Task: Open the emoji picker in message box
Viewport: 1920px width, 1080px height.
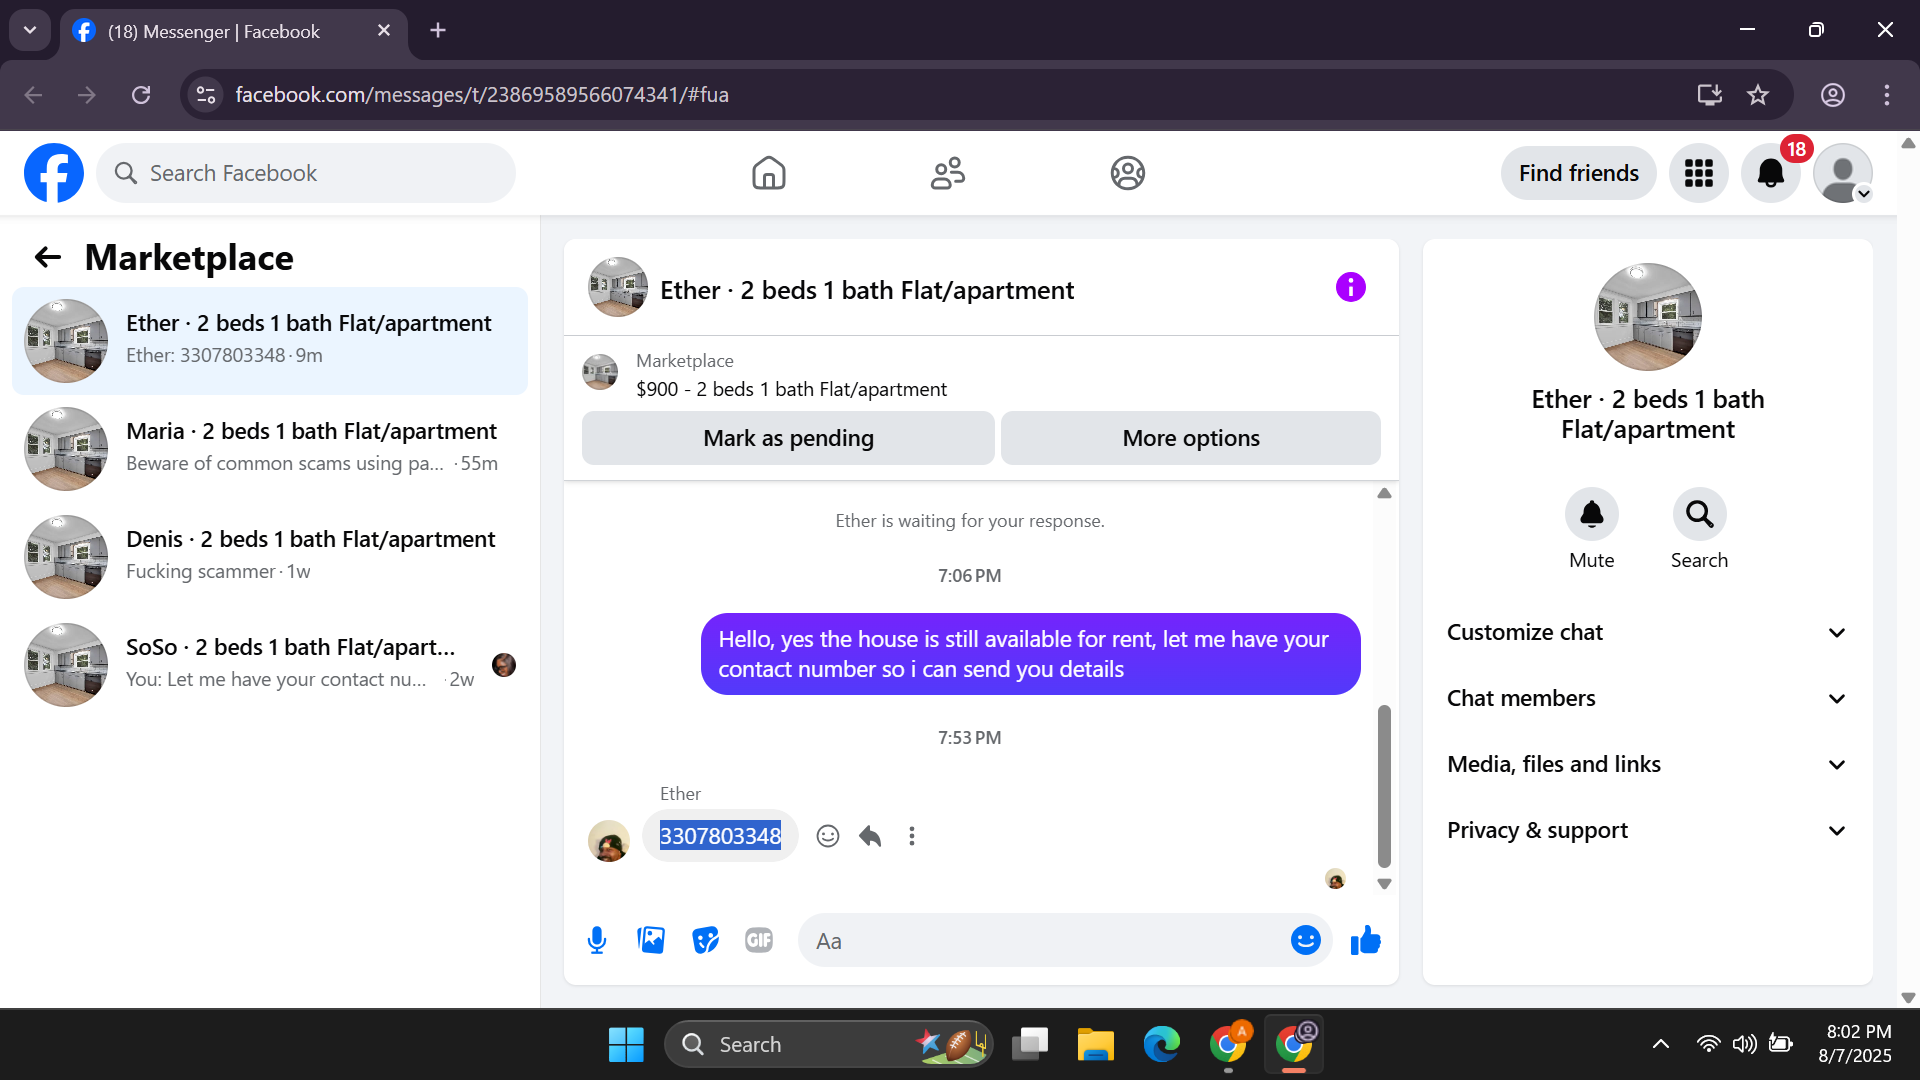Action: coord(1306,940)
